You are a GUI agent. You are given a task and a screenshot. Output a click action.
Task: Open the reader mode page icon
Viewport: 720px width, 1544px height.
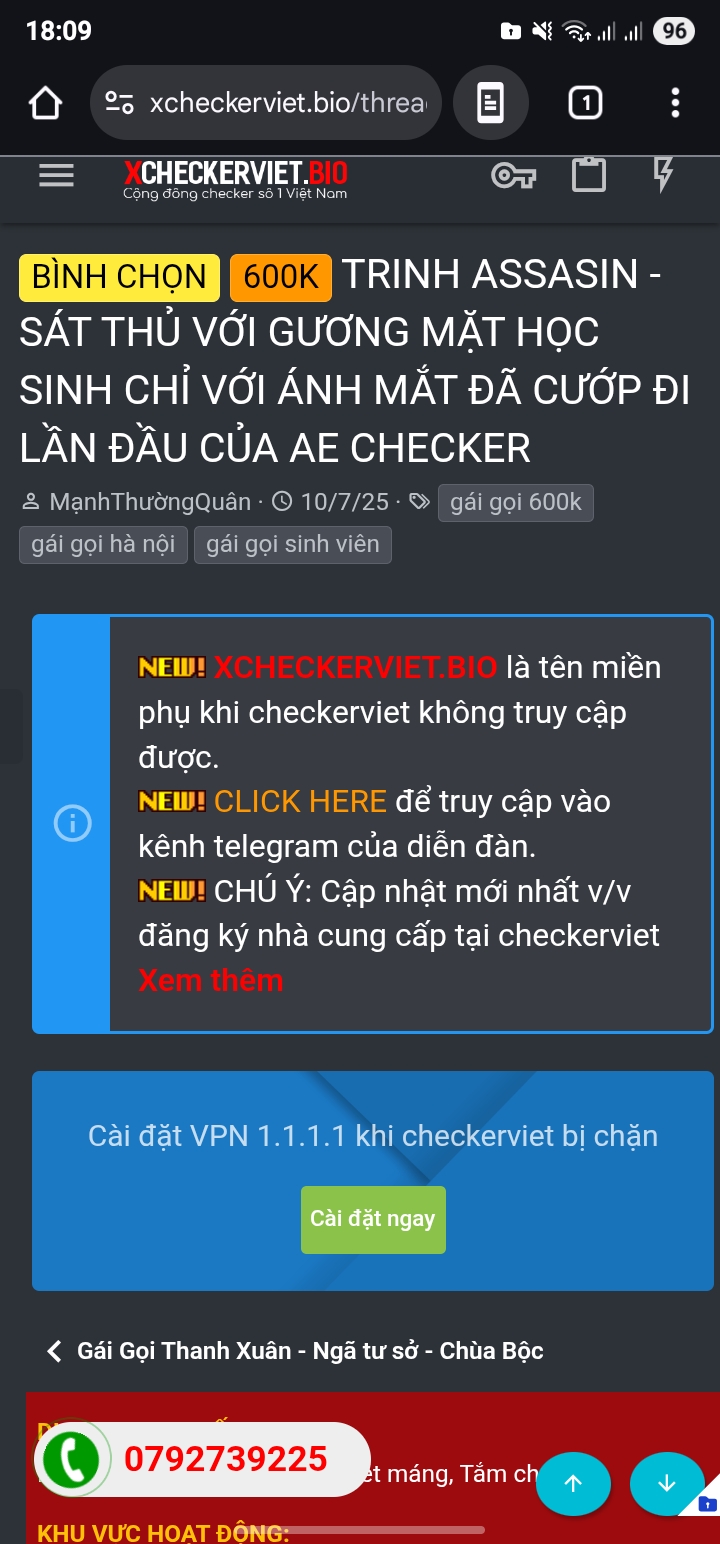coord(490,102)
